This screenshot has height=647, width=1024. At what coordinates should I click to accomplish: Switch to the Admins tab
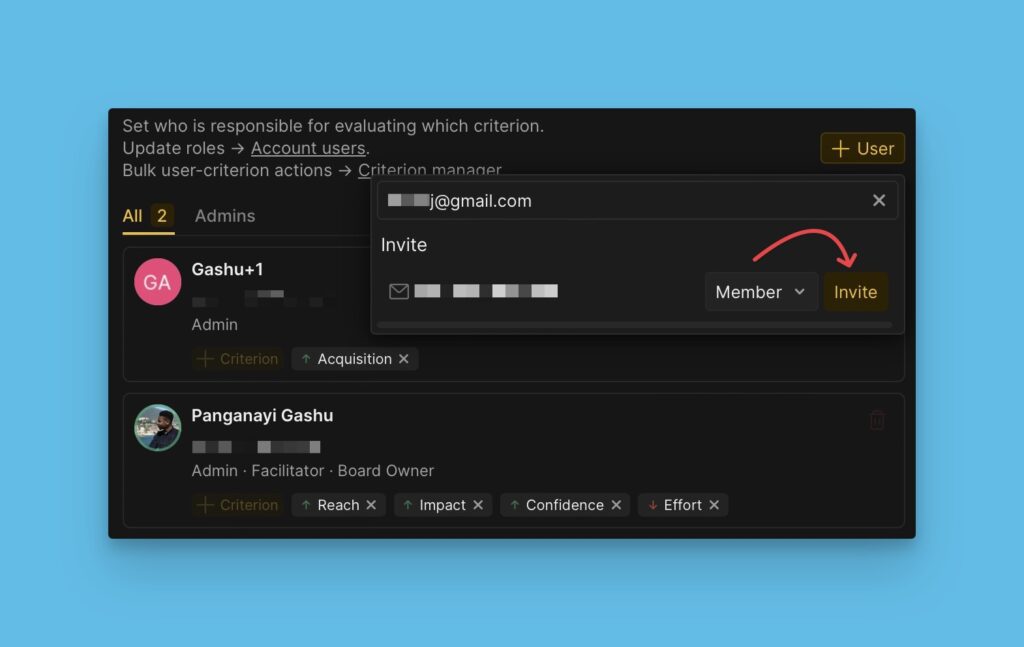225,216
